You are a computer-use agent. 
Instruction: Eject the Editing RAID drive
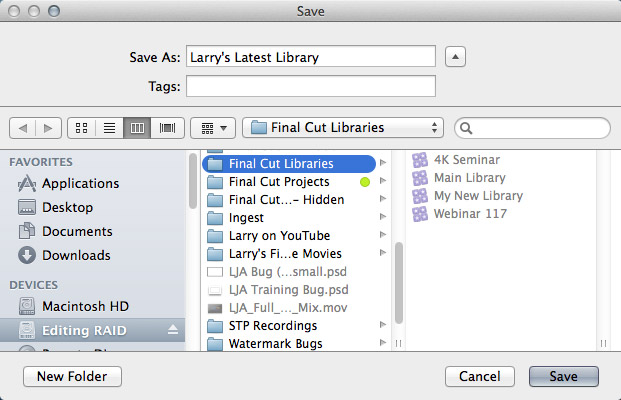[173, 330]
